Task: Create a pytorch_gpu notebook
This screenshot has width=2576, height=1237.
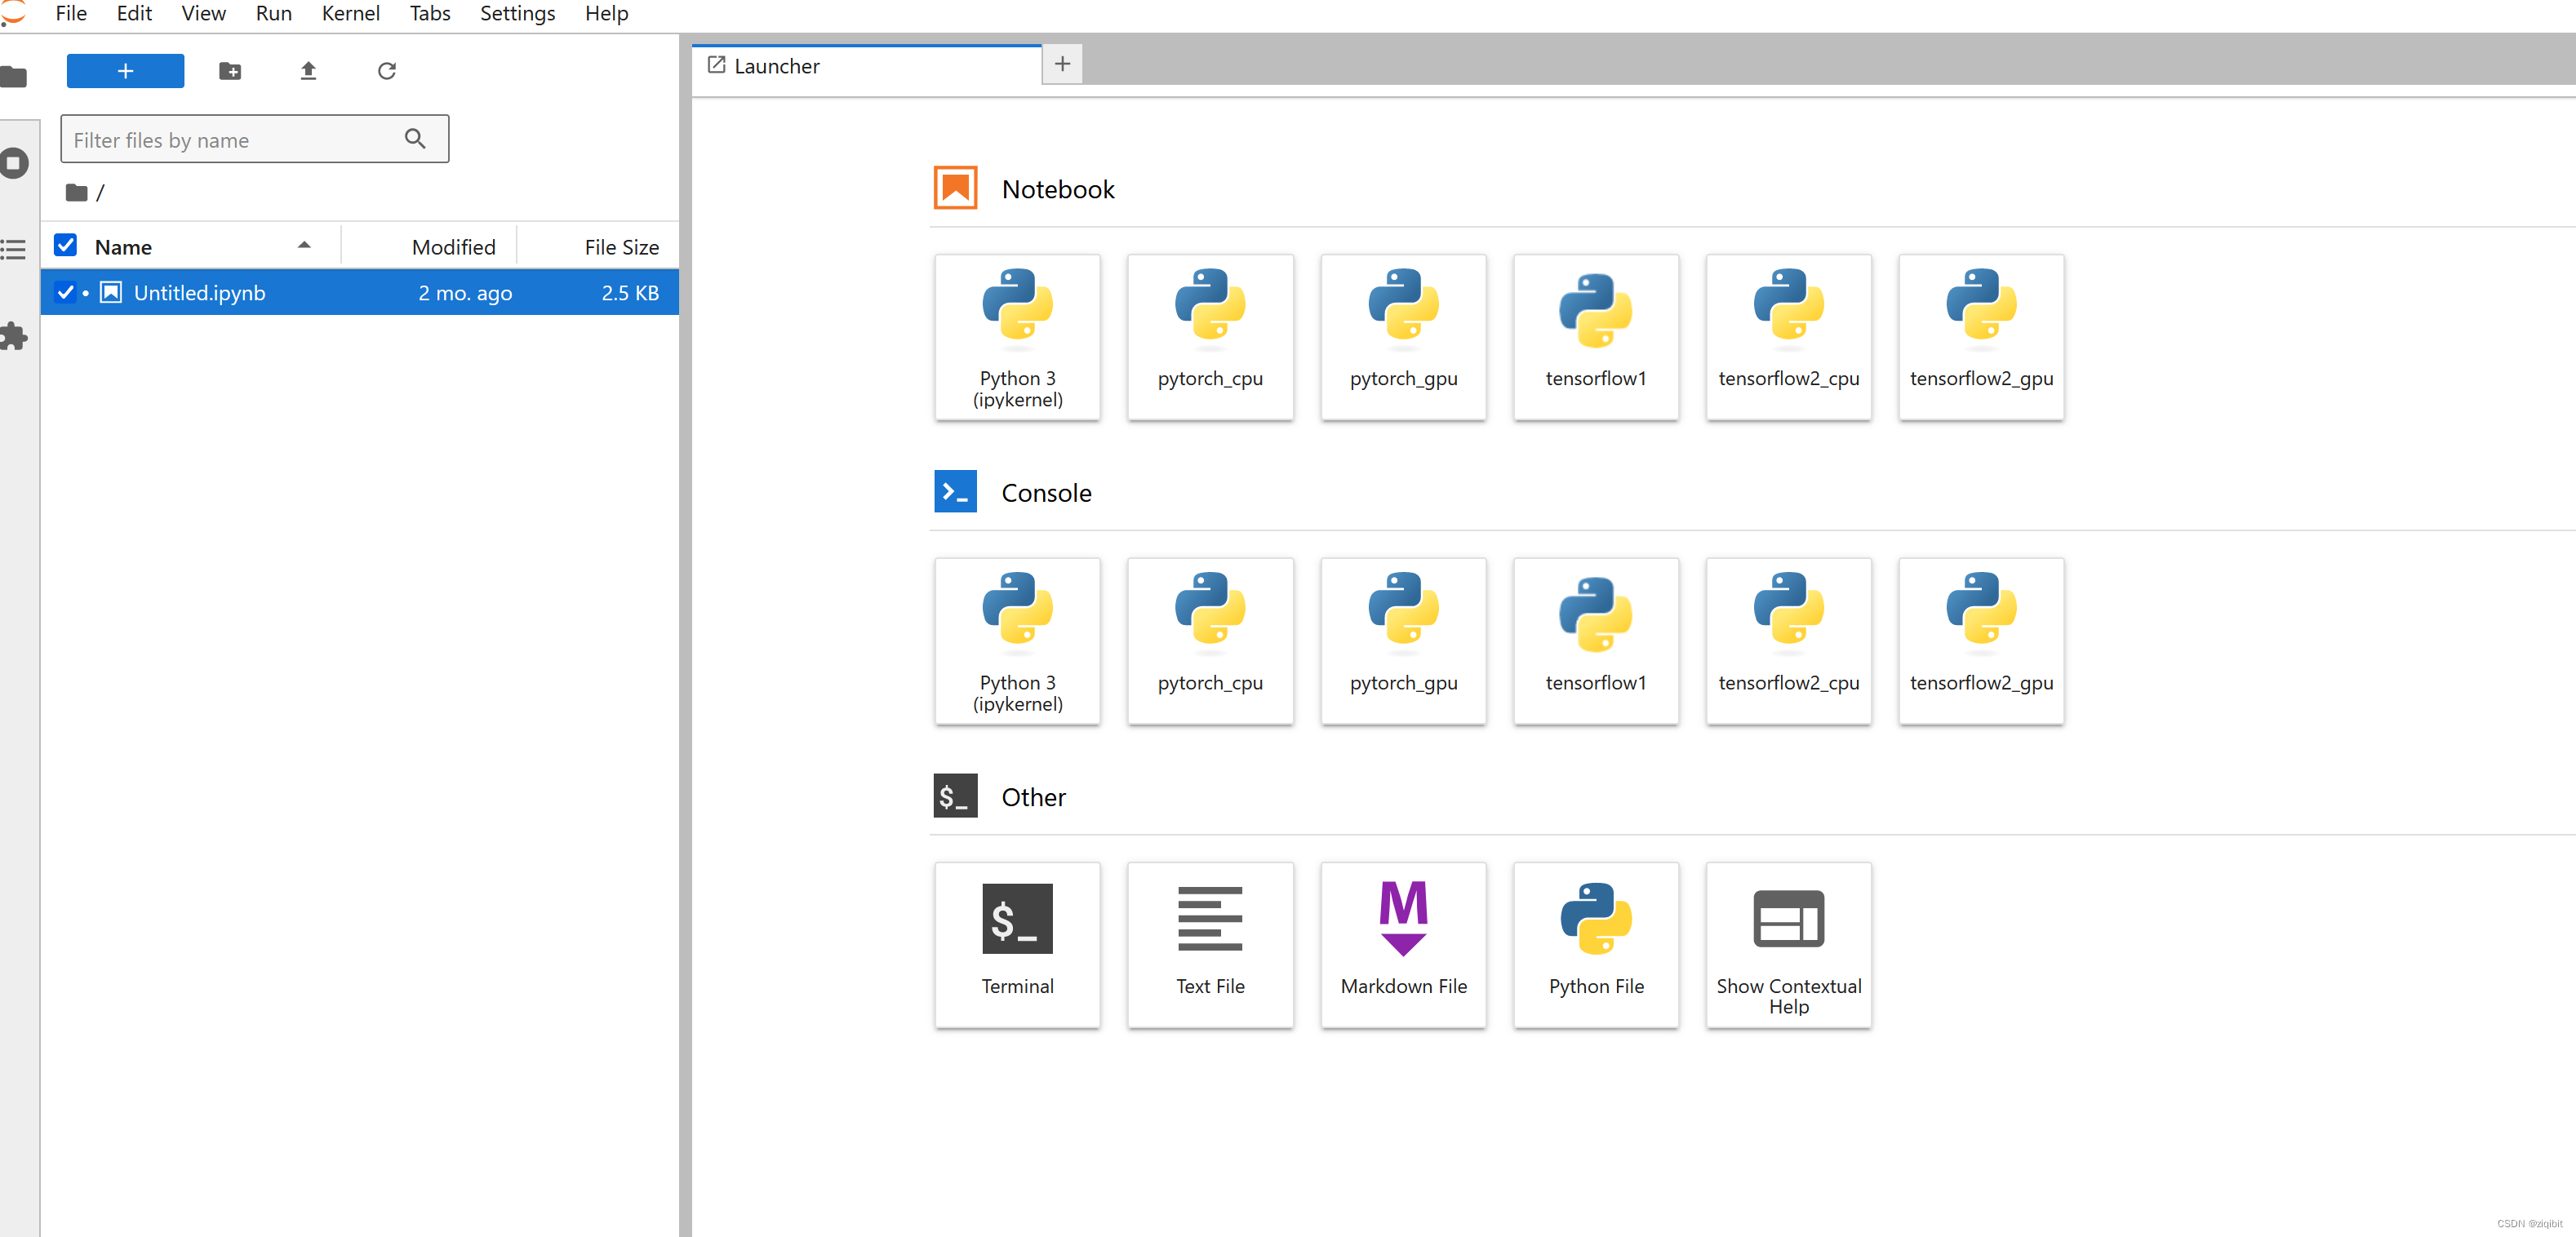Action: point(1403,337)
